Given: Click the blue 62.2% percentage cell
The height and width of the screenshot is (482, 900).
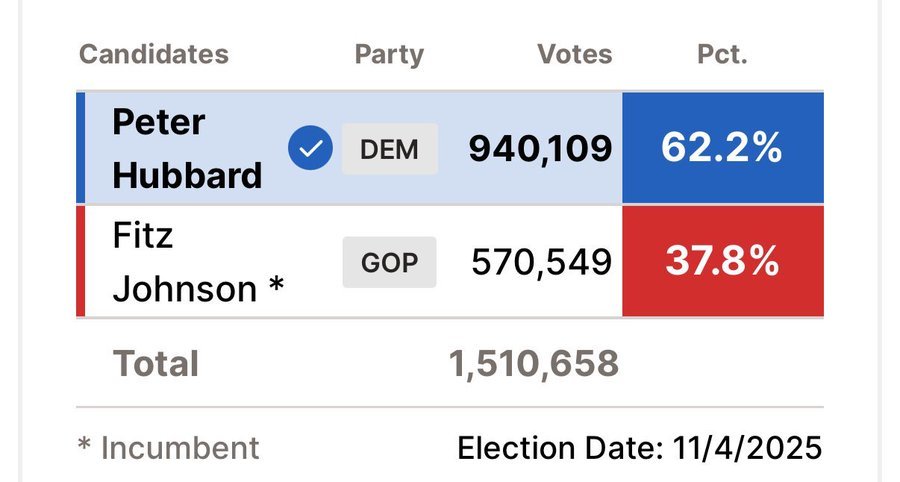Looking at the screenshot, I should click(722, 149).
